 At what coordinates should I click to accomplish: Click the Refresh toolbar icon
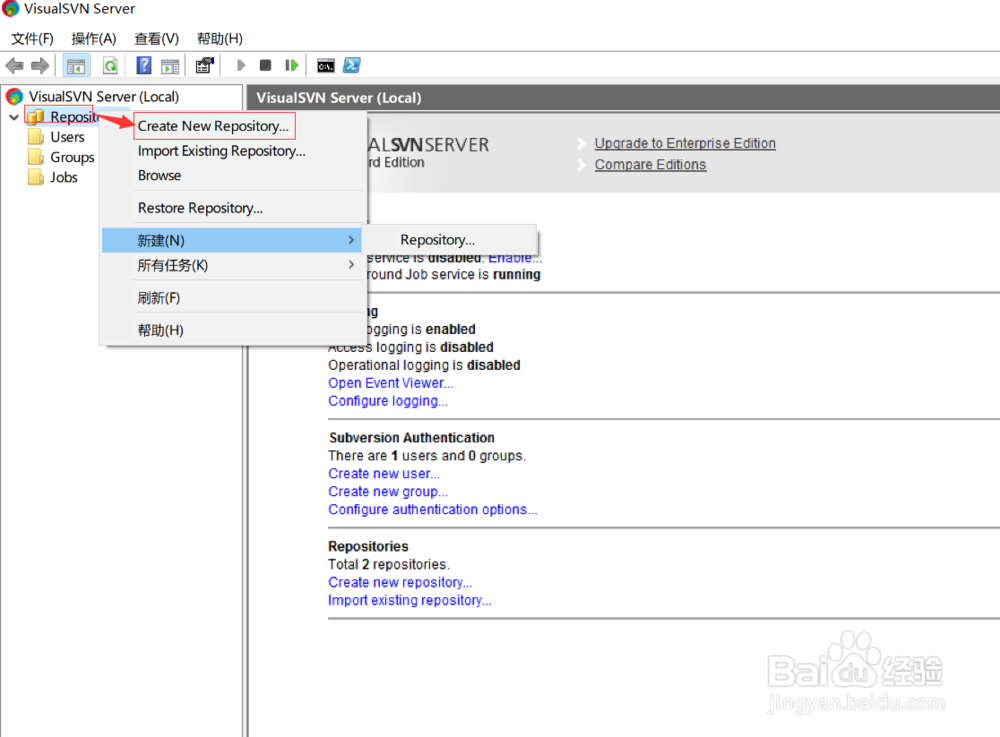pos(110,66)
